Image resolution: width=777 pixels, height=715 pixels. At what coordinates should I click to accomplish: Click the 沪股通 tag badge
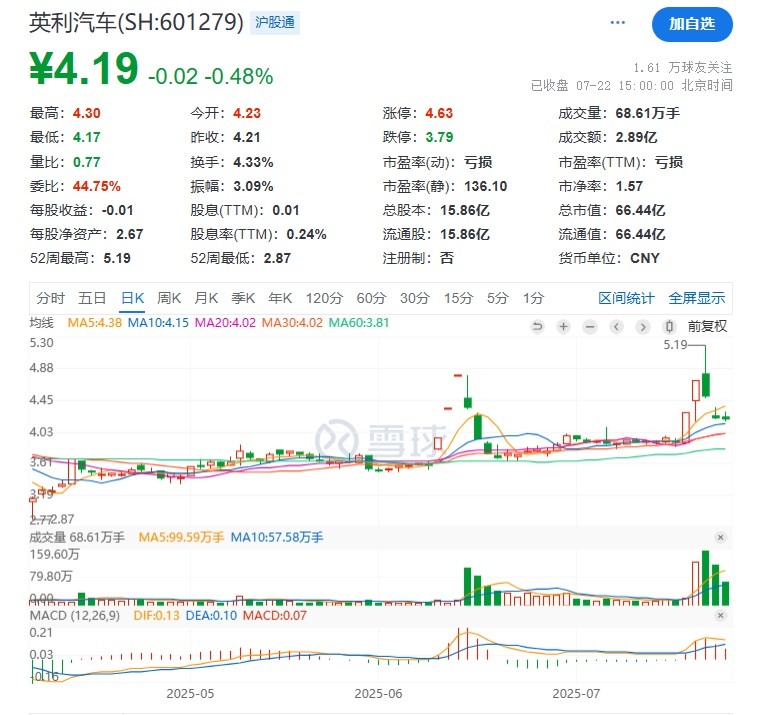[275, 23]
